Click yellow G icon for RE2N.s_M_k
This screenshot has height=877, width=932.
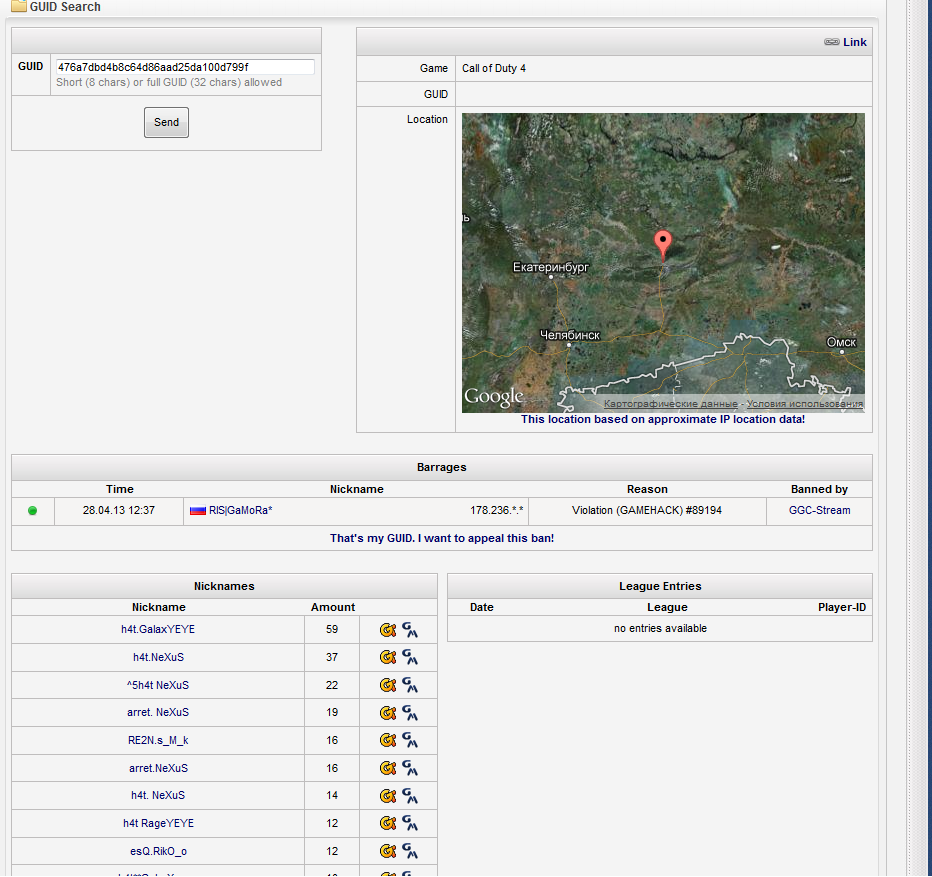pyautogui.click(x=388, y=740)
